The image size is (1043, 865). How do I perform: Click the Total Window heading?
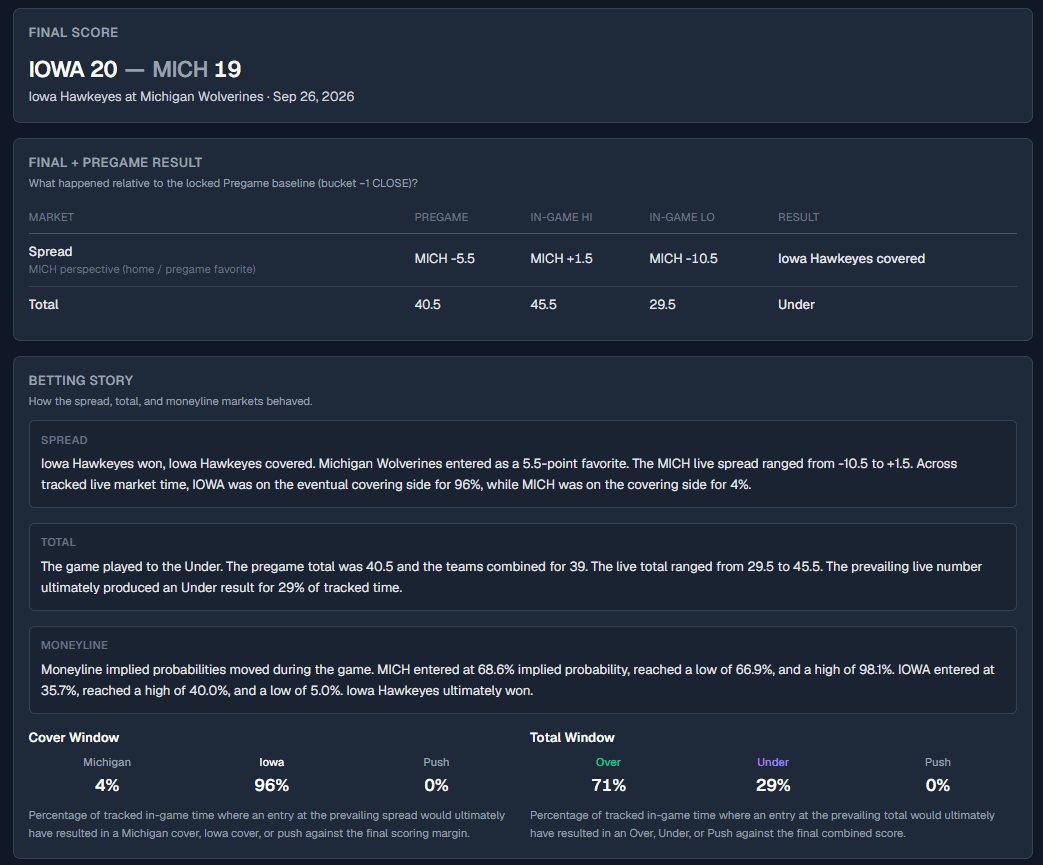click(x=572, y=737)
